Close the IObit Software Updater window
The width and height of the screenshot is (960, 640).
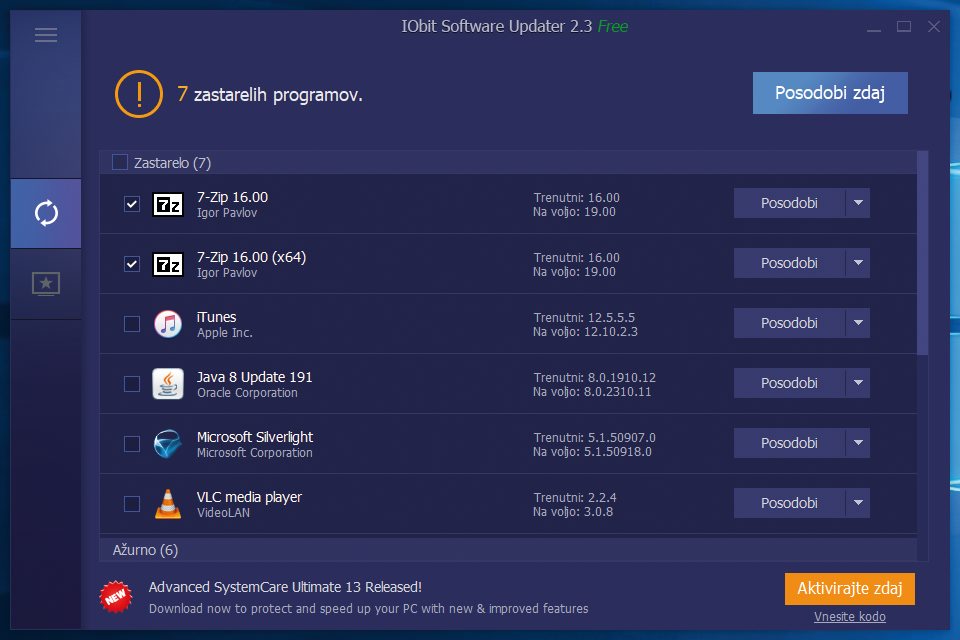click(x=934, y=26)
